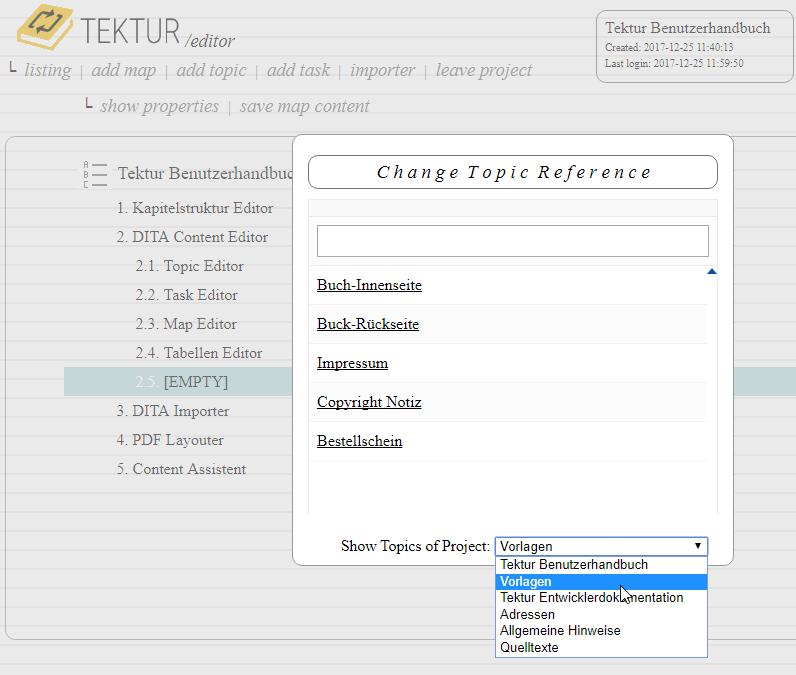Screen dimensions: 796x675
Task: Open the Buch-Innenseite topic link
Action: [369, 286]
